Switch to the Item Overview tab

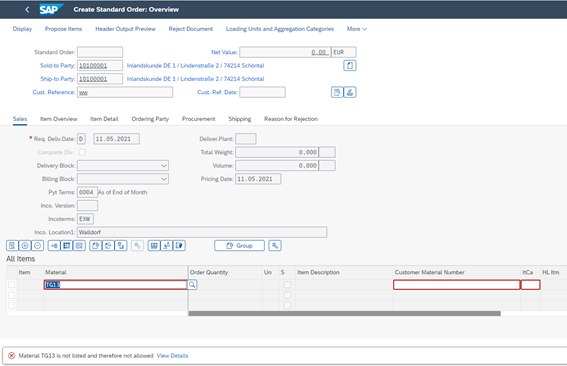(x=59, y=119)
